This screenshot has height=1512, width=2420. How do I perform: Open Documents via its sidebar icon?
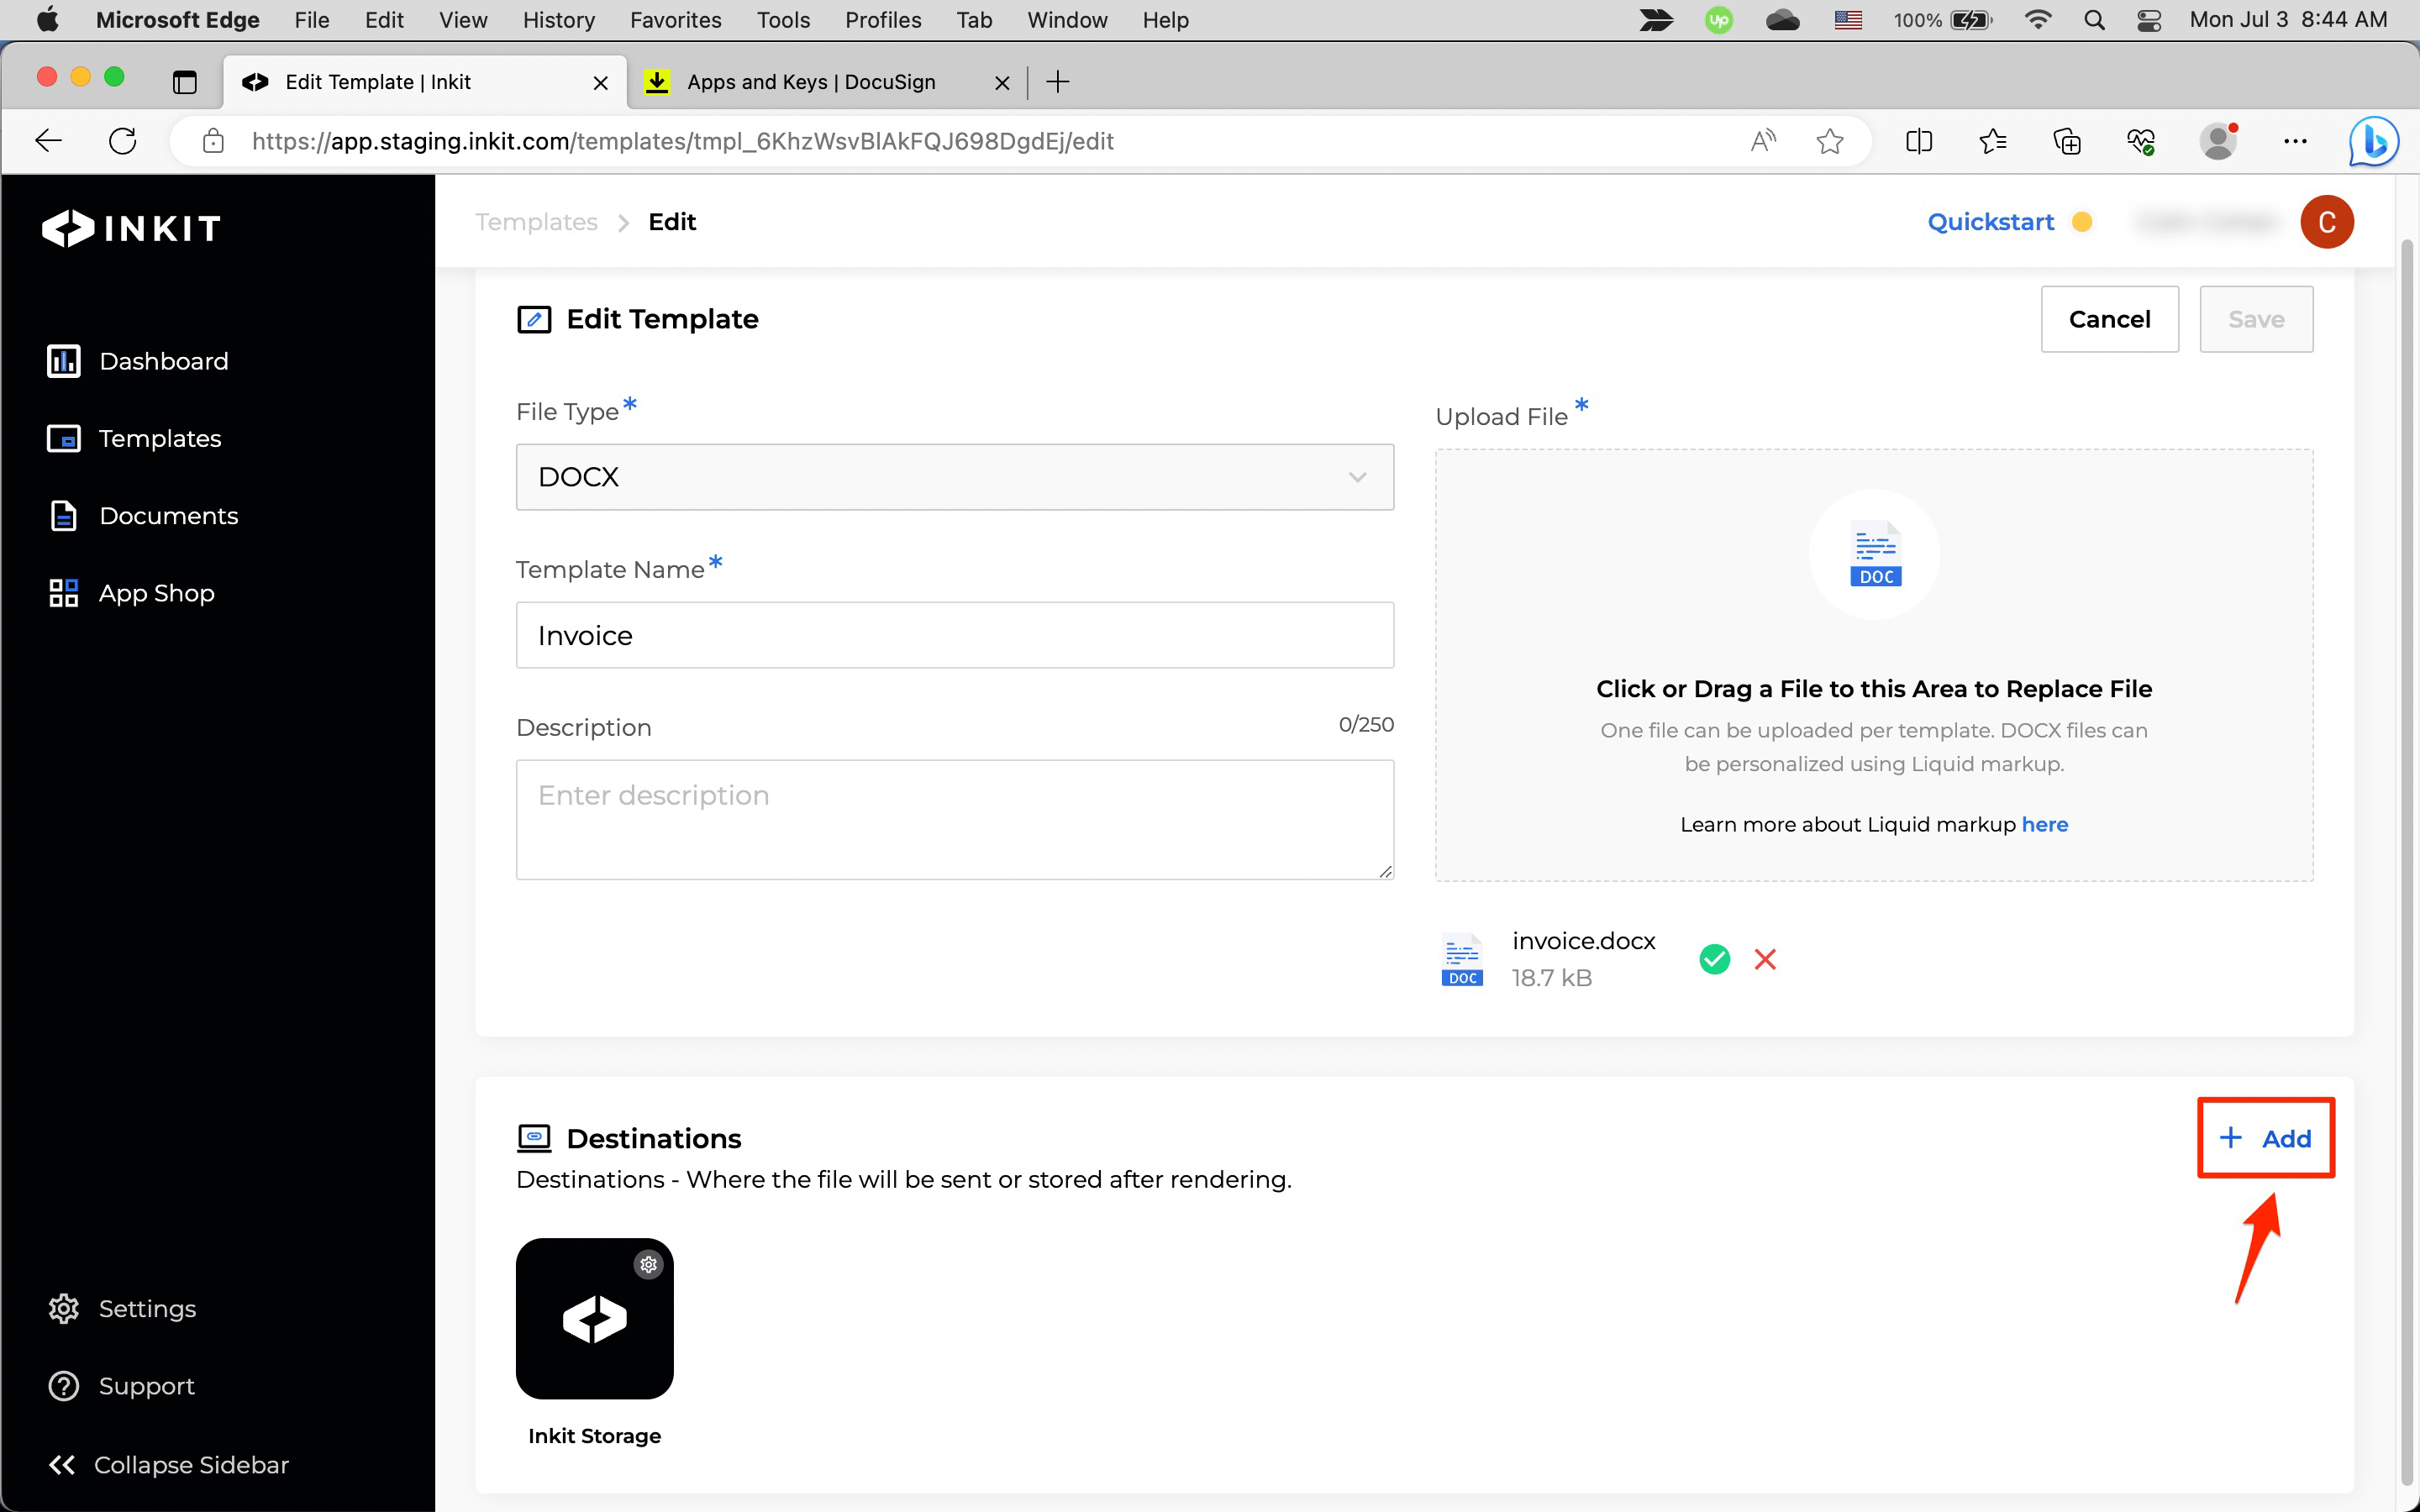click(63, 515)
